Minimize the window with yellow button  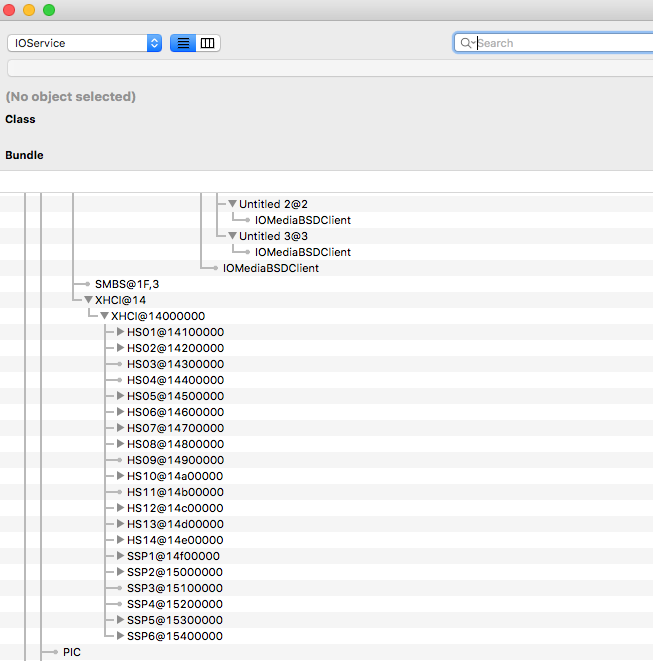click(x=29, y=10)
